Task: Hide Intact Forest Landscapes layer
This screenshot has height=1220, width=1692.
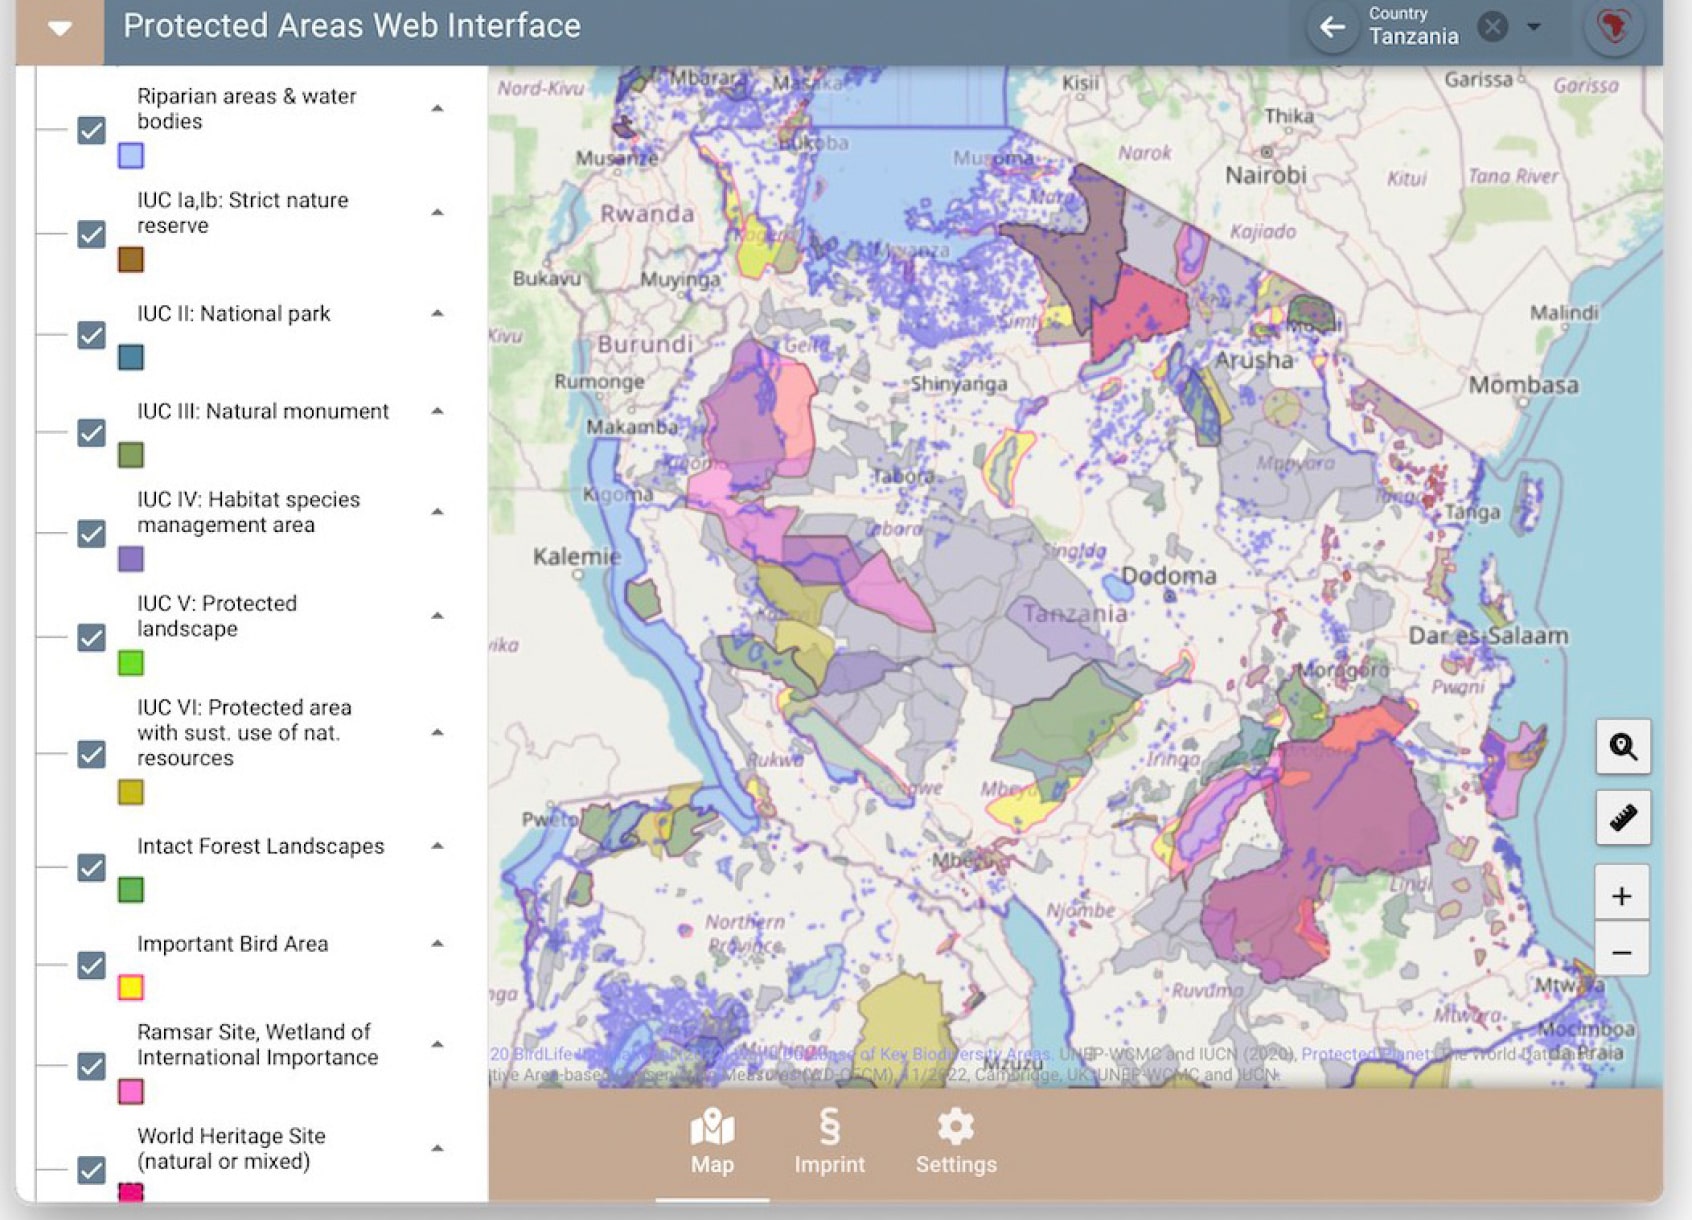Action: point(91,867)
